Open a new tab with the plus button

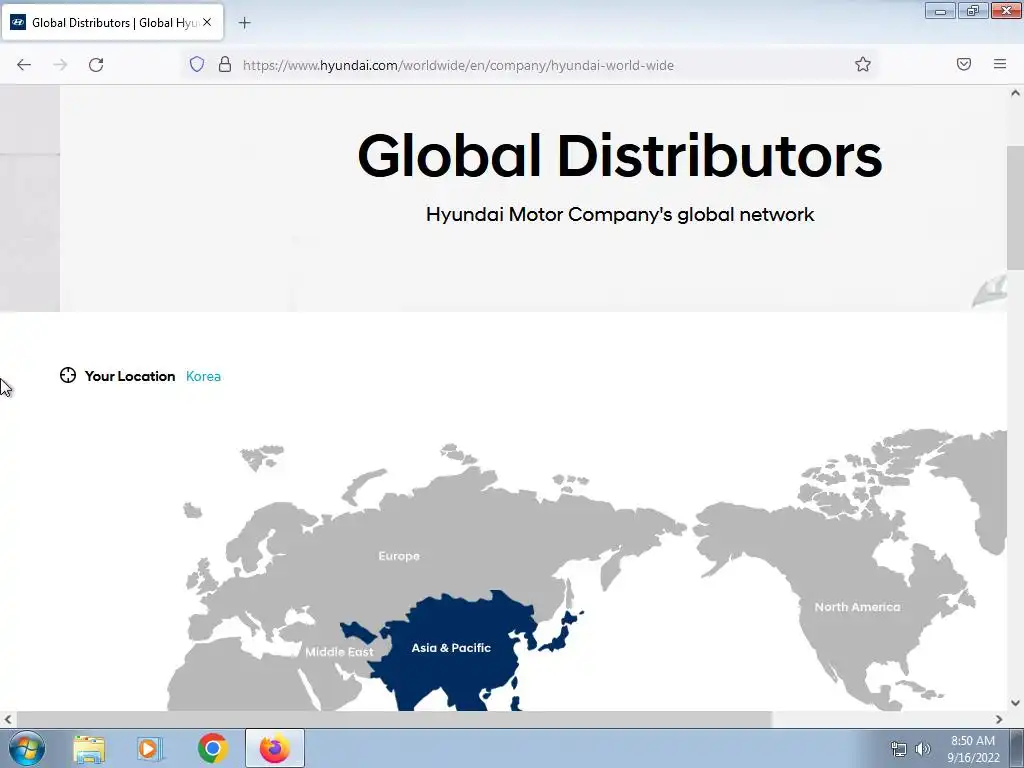(x=244, y=23)
